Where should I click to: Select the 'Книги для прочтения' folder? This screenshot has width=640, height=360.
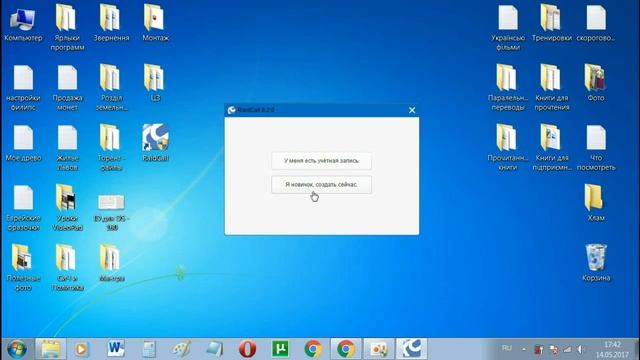coord(551,88)
